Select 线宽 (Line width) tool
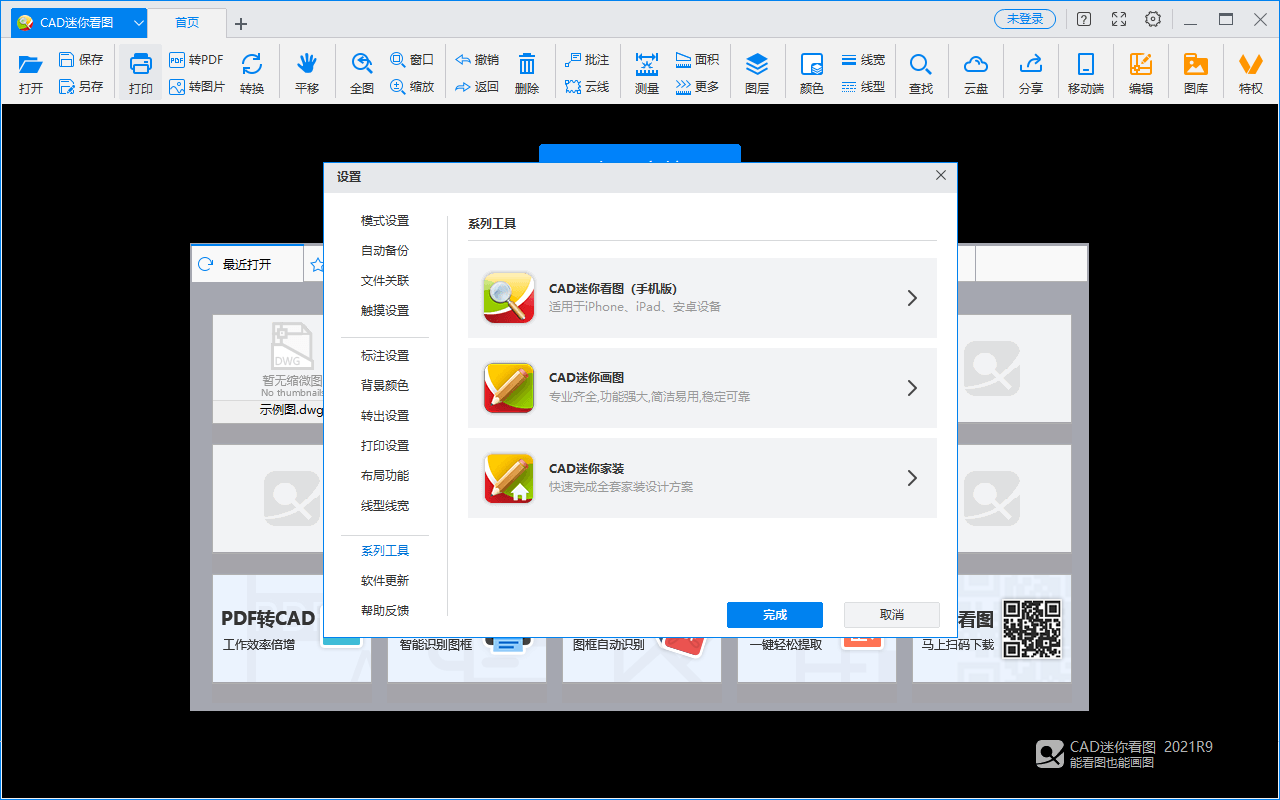The image size is (1280, 800). 863,60
